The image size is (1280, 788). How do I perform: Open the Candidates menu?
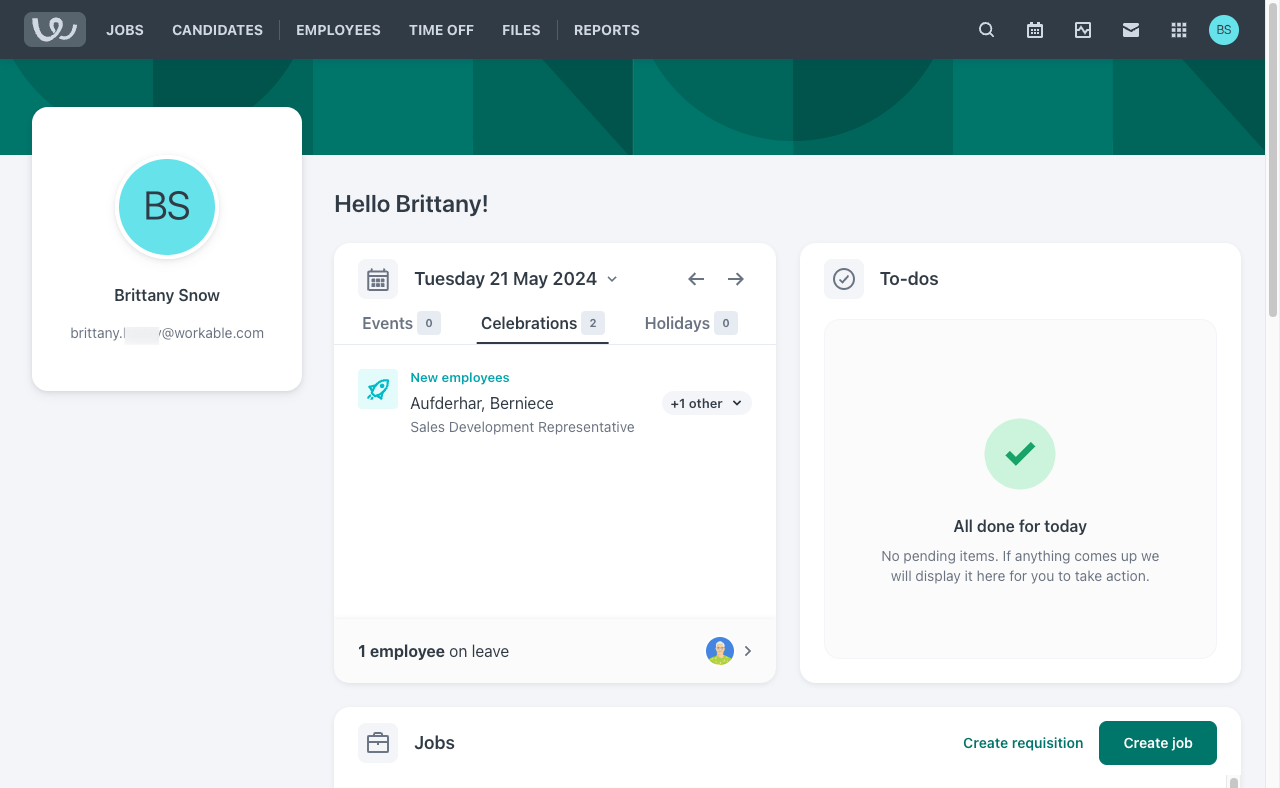pyautogui.click(x=217, y=30)
